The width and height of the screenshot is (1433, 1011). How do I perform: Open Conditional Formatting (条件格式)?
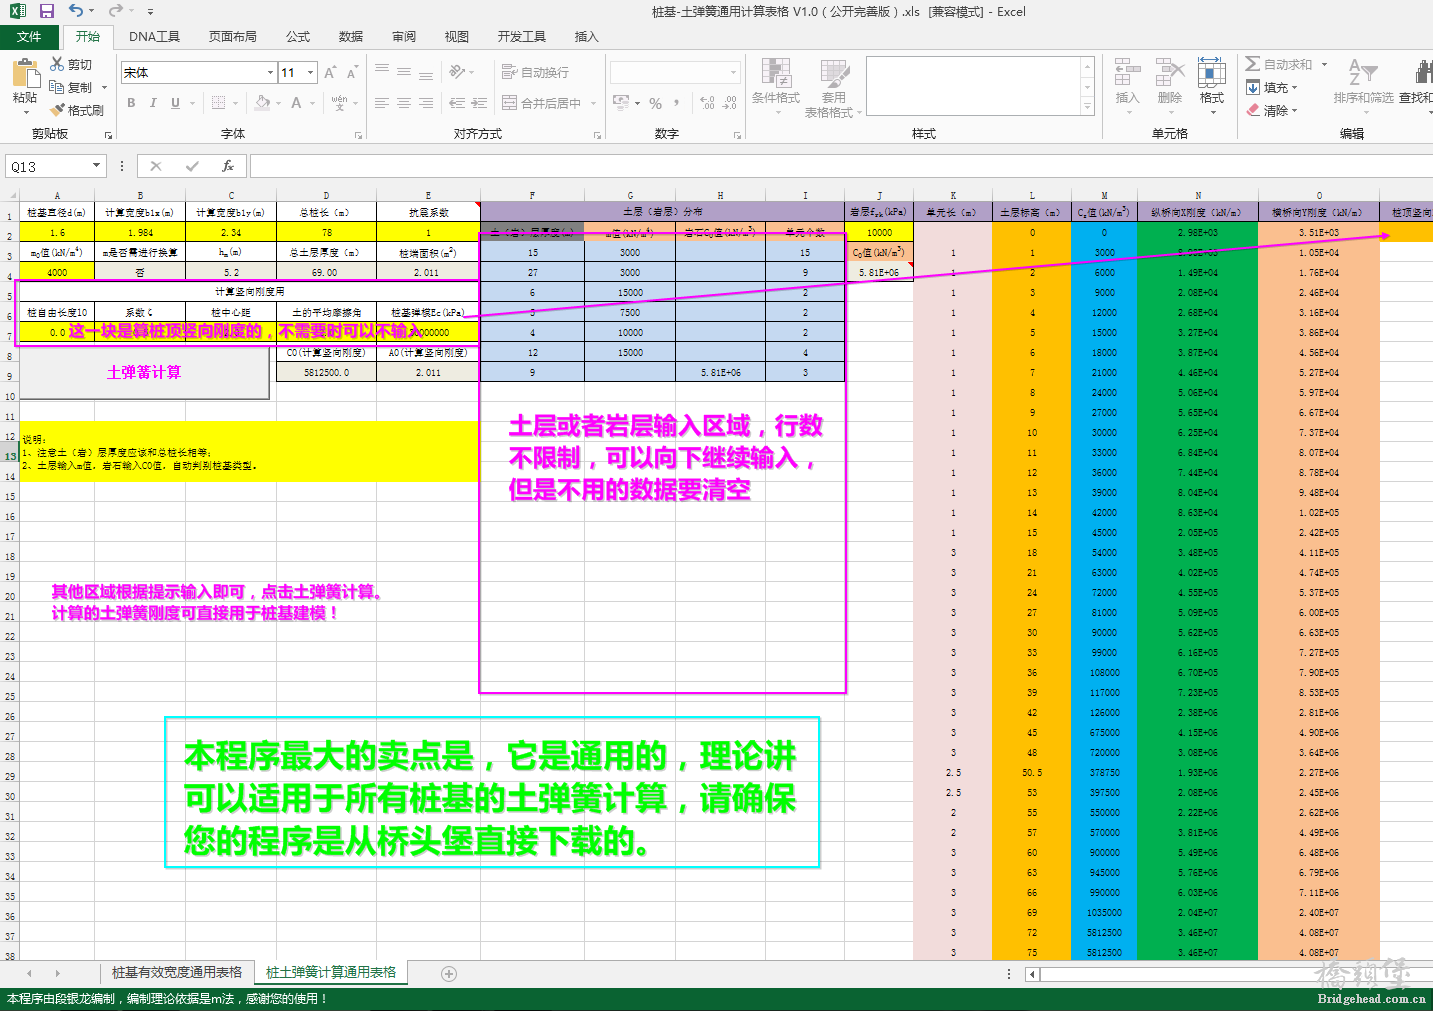point(776,86)
